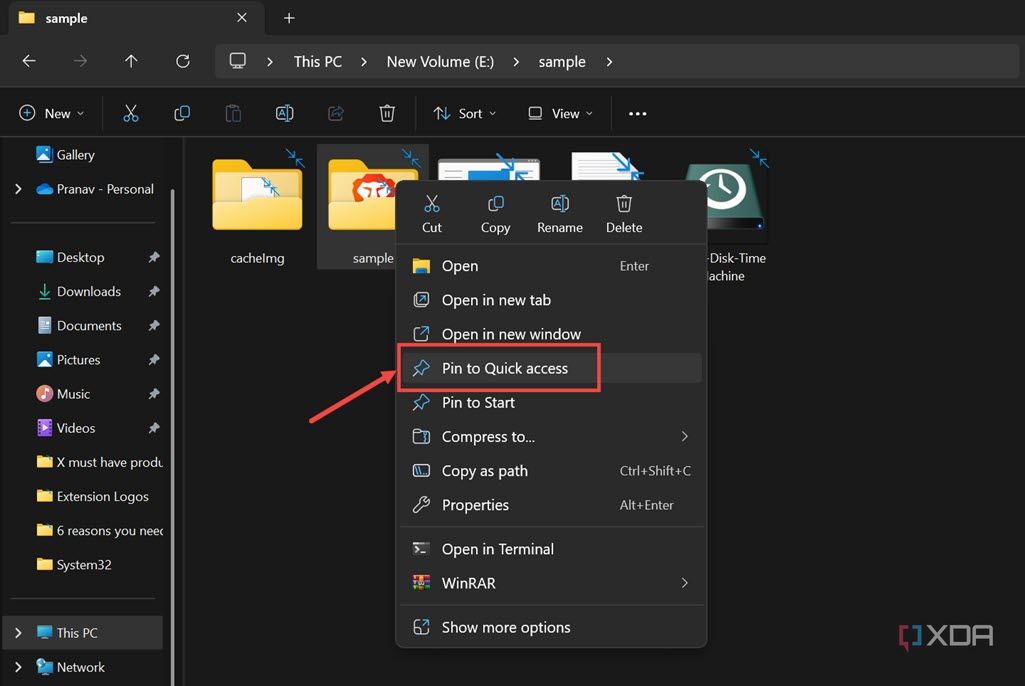Expand the This PC tree node
1025x686 pixels.
18,633
